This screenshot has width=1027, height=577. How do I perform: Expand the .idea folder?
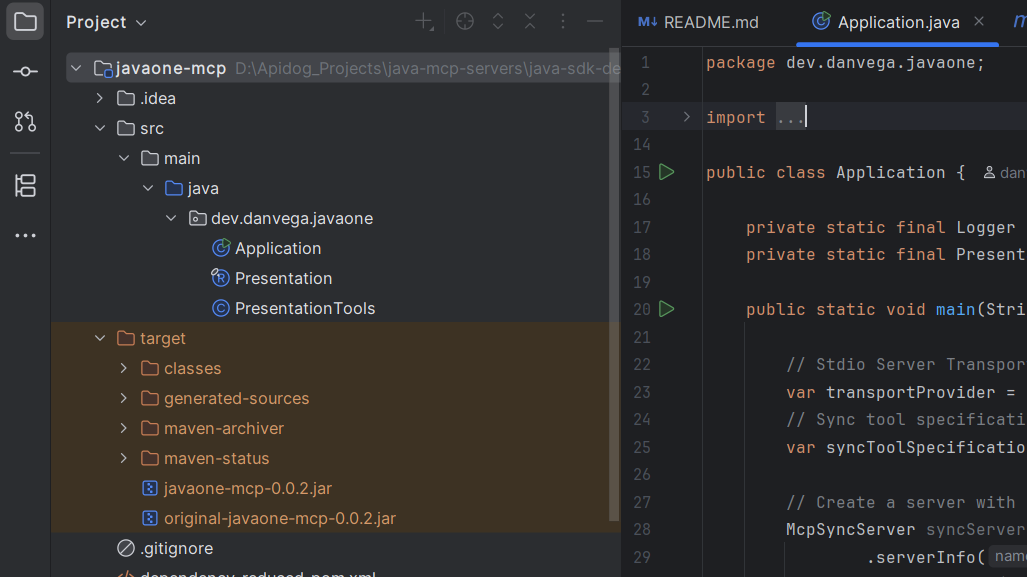point(100,98)
